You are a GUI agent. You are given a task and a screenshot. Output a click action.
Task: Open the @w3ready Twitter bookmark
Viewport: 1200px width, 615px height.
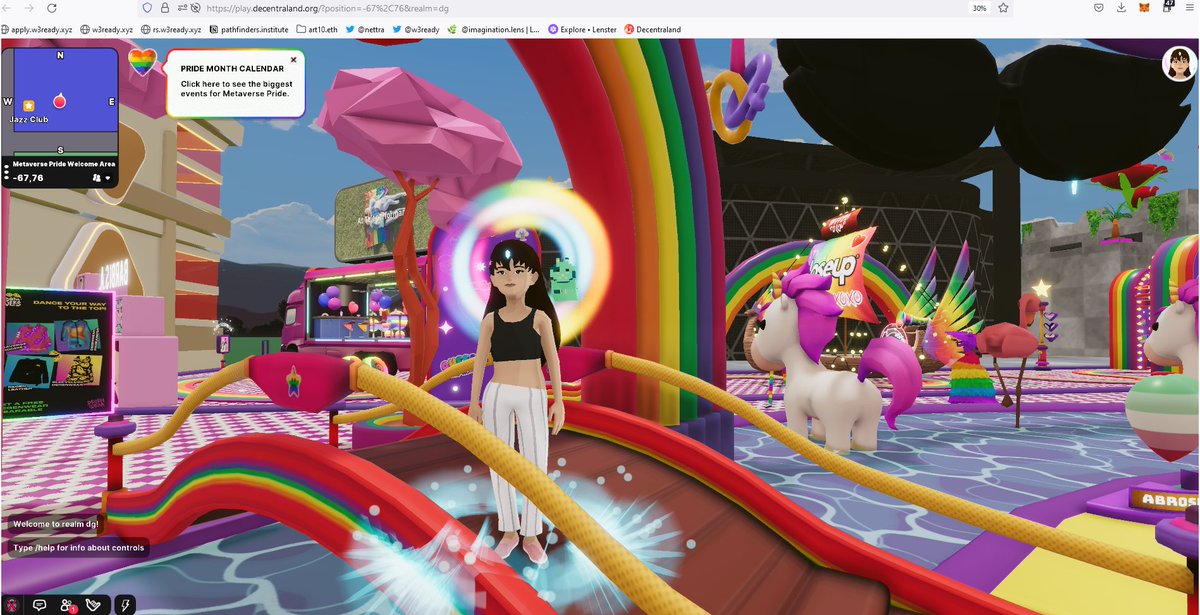click(415, 29)
